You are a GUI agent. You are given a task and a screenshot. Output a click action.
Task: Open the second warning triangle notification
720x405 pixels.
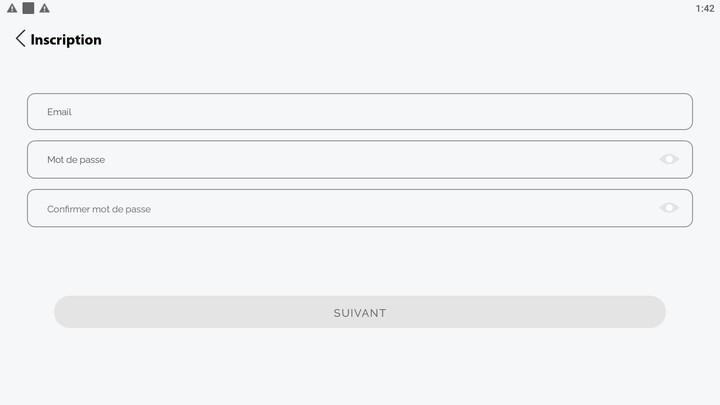point(44,8)
